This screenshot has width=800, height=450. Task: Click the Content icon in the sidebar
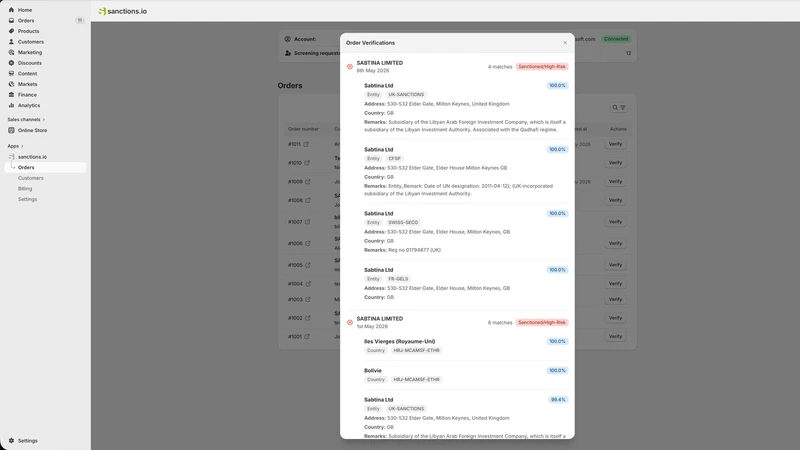coord(11,73)
